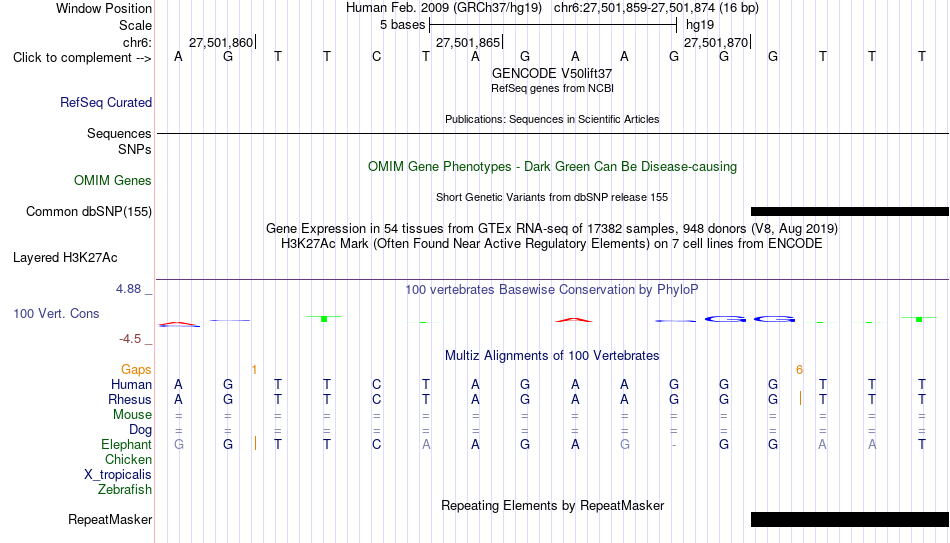The height and width of the screenshot is (543, 950).
Task: Click the Scale label
Action: point(135,25)
